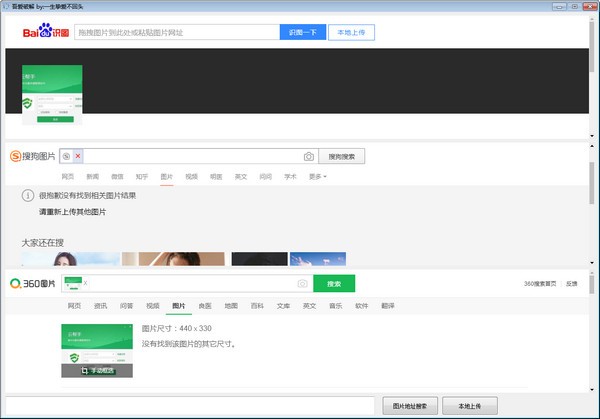Click the 图片尺寸：440 x 330 text
The image size is (600, 419).
pos(176,328)
